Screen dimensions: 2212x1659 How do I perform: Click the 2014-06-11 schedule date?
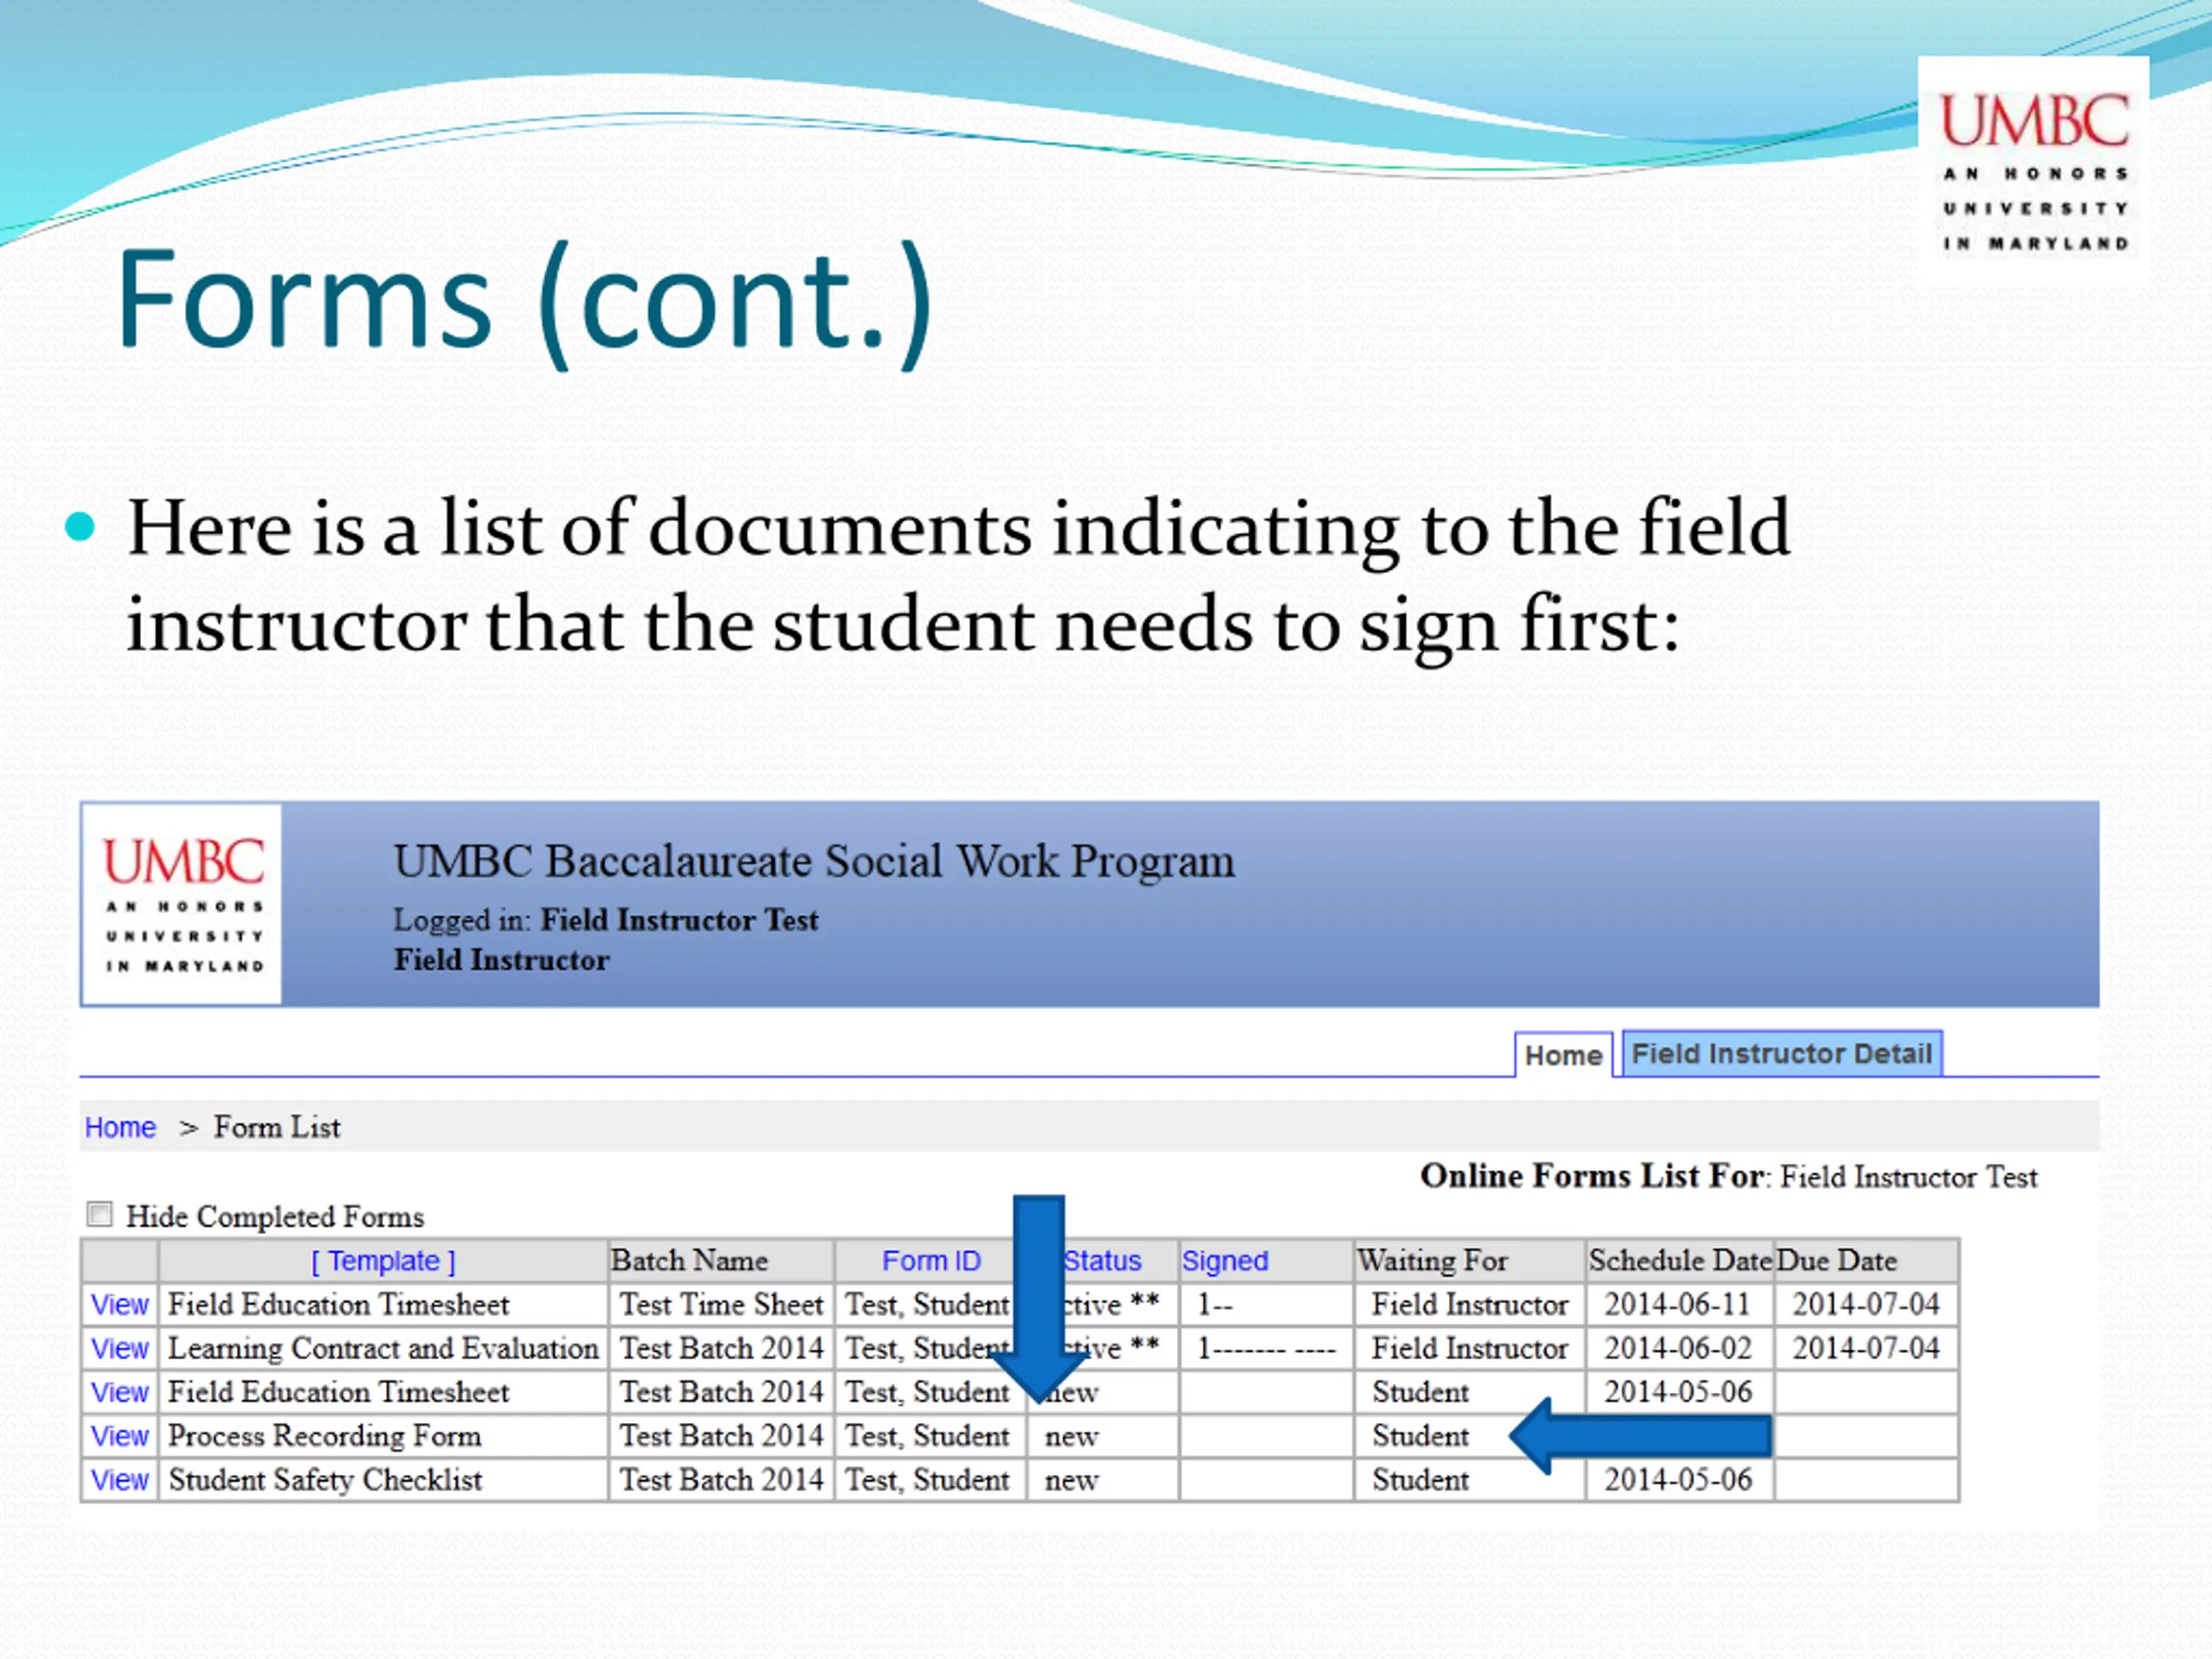point(1678,1305)
